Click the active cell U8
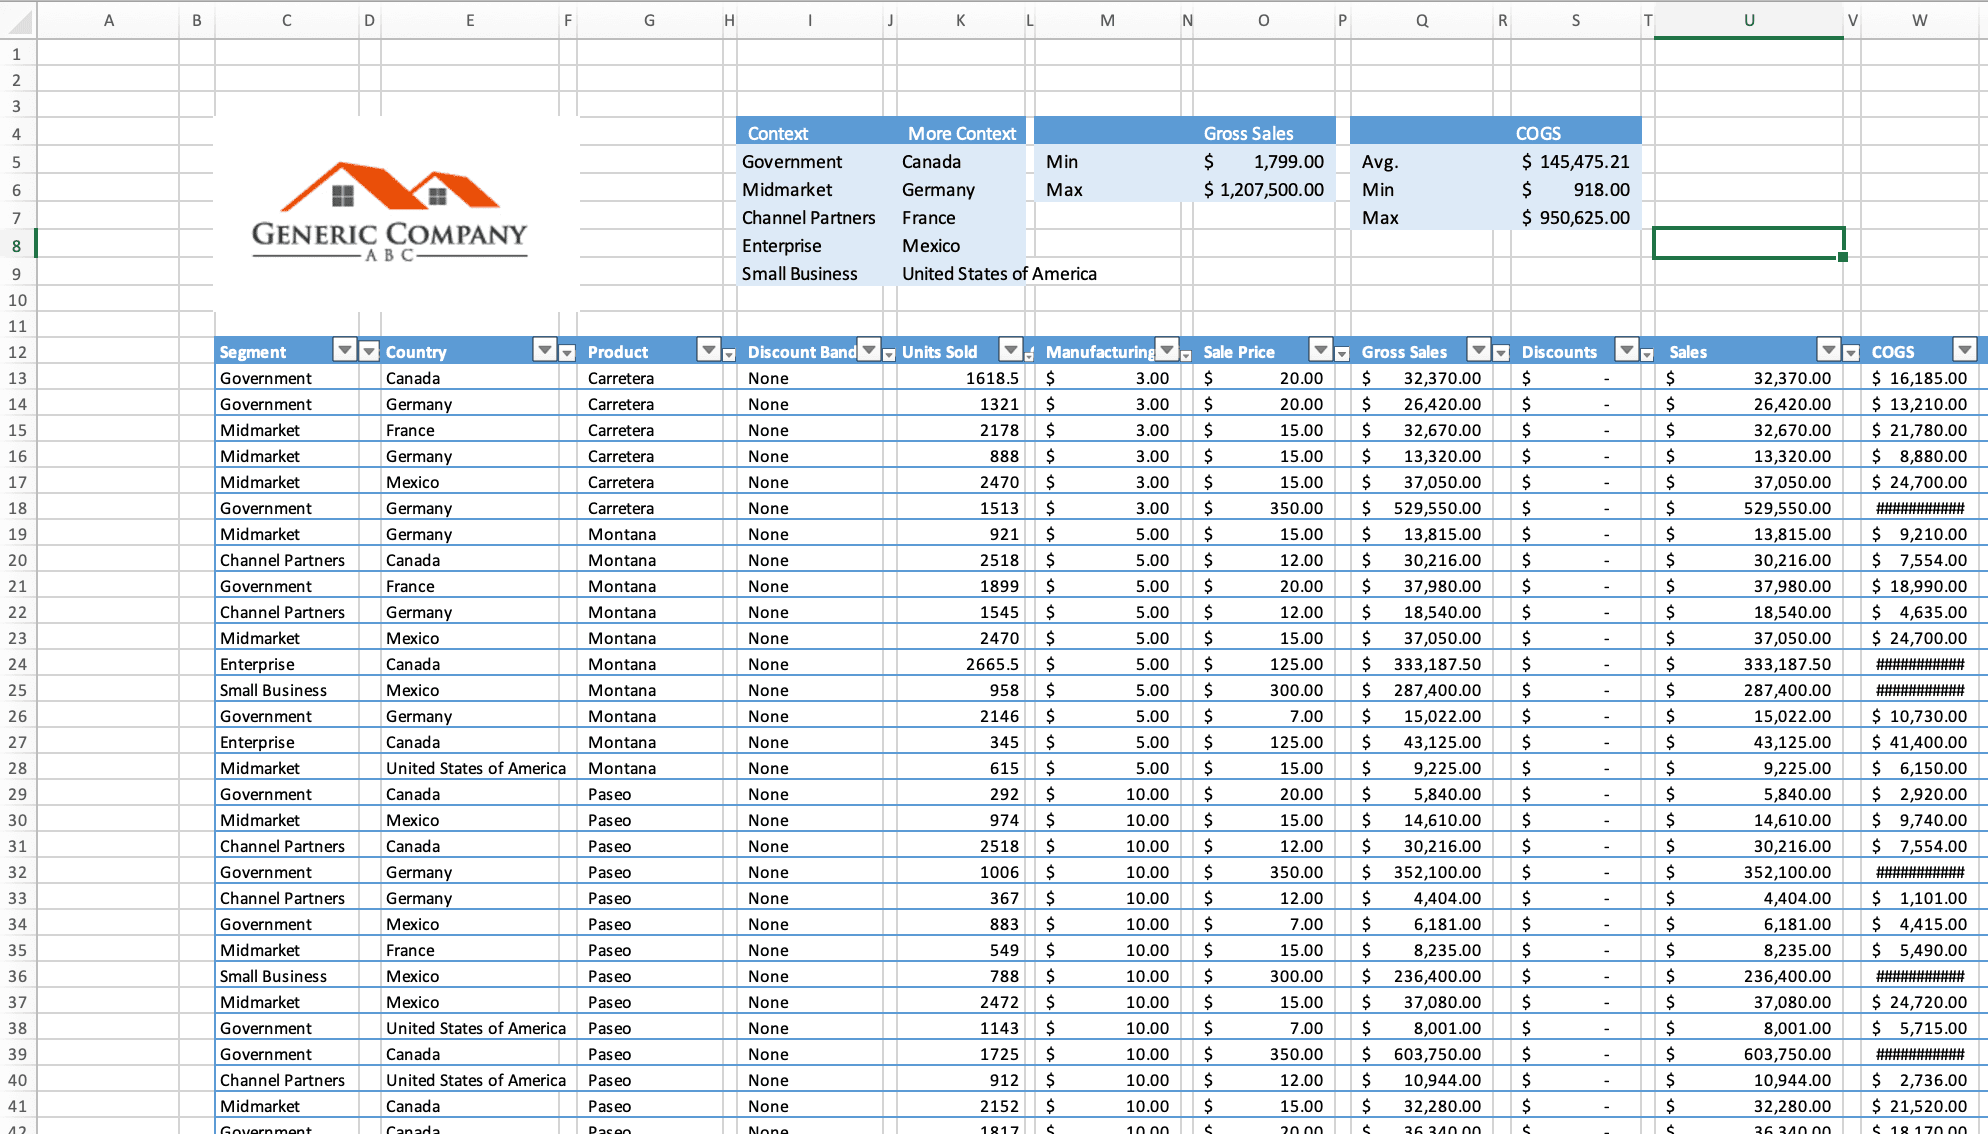This screenshot has width=1988, height=1134. [x=1749, y=243]
